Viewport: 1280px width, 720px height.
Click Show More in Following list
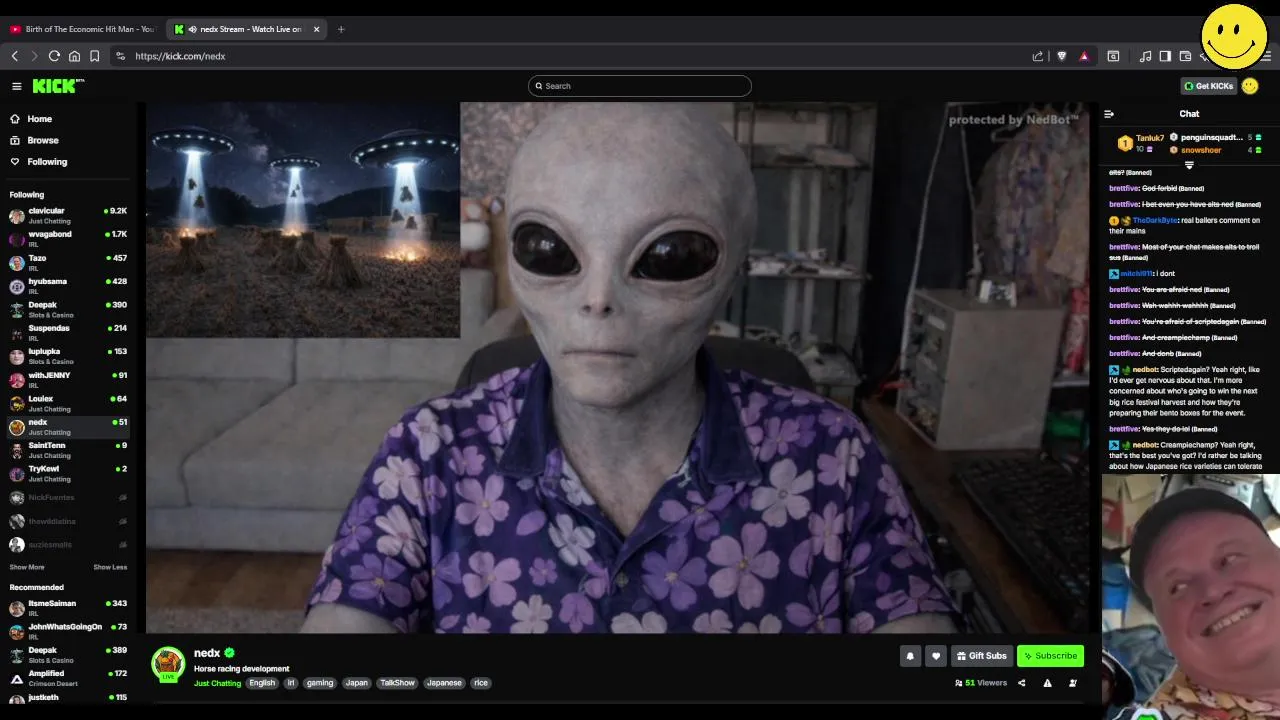(x=27, y=567)
